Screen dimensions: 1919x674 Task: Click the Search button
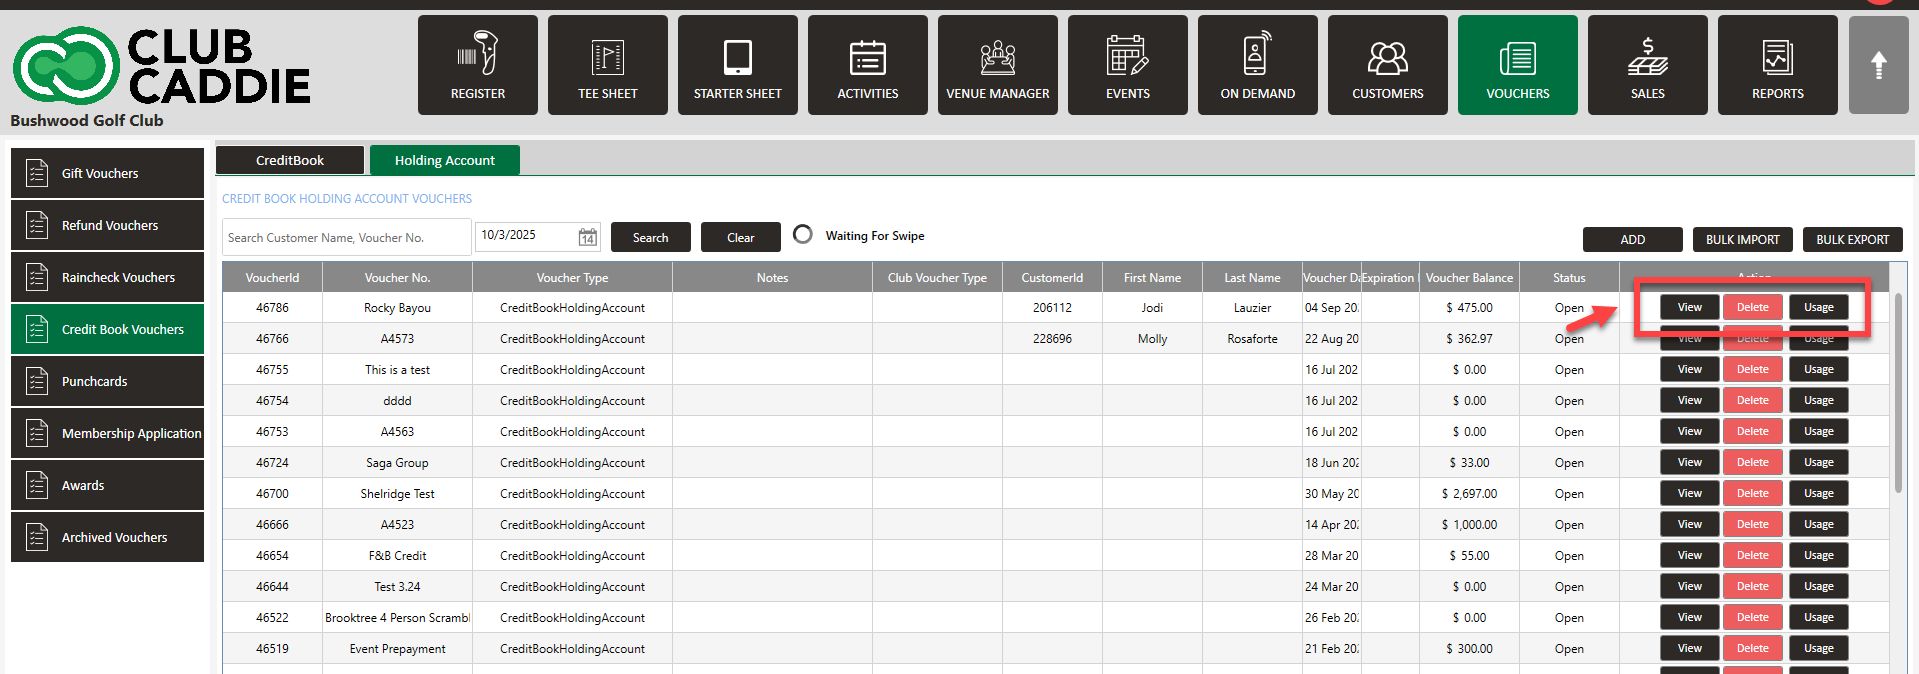pyautogui.click(x=650, y=237)
